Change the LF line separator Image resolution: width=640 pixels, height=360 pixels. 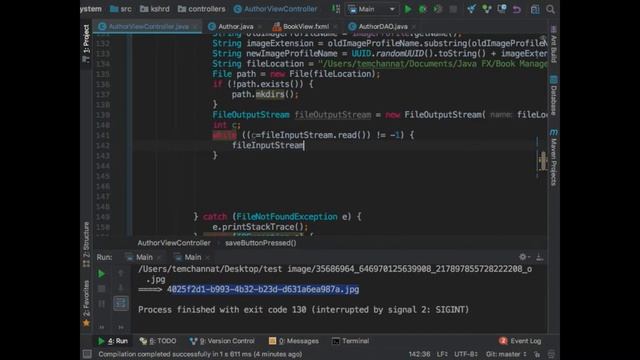tap(442, 354)
